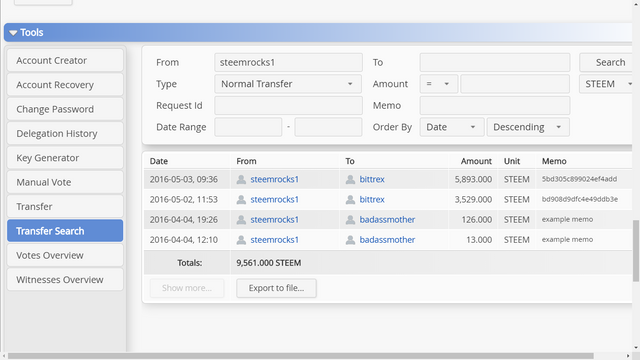The height and width of the screenshot is (360, 640).
Task: Go to Change Password
Action: click(65, 109)
